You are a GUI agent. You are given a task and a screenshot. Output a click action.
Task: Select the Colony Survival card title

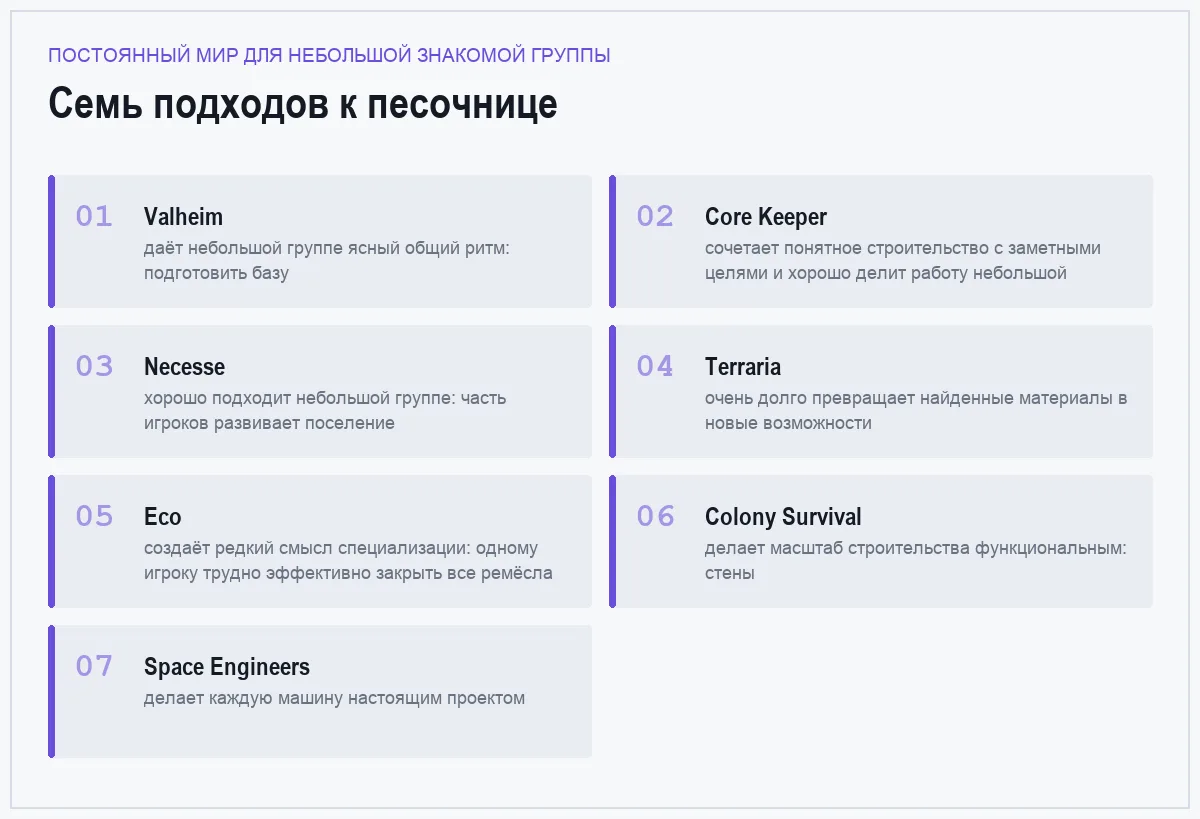coord(783,517)
